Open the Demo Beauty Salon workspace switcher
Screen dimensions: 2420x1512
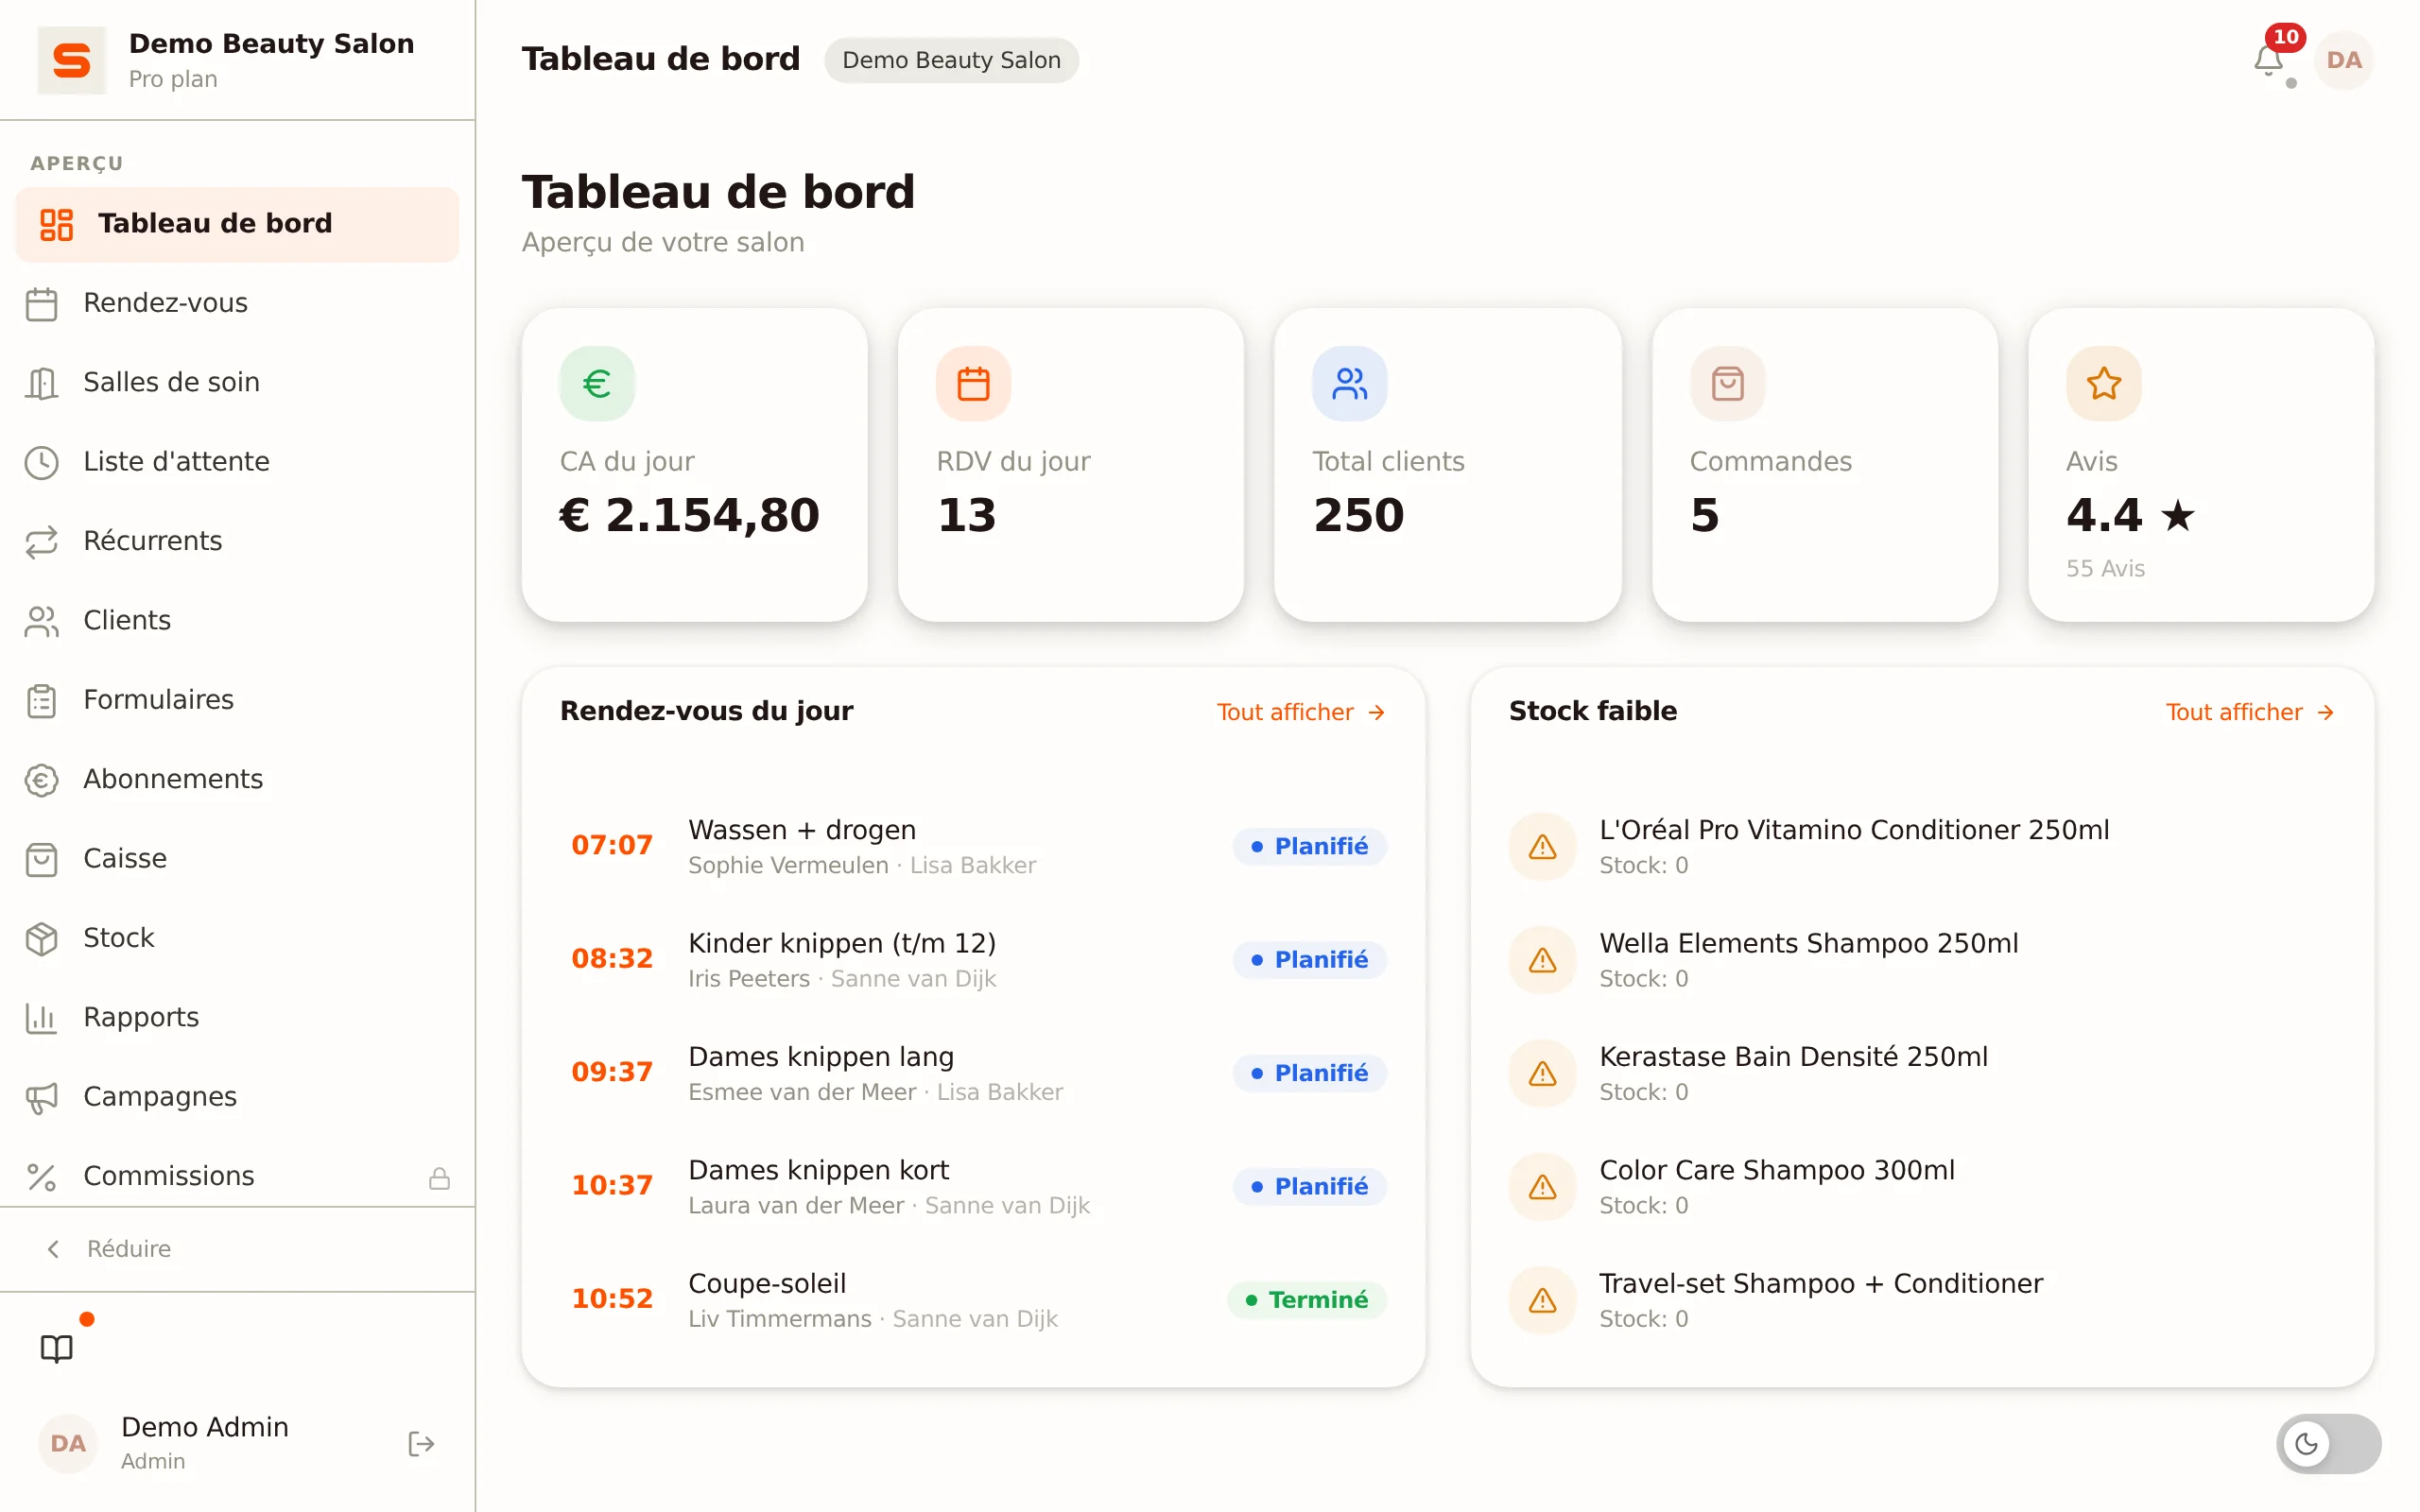coord(237,60)
